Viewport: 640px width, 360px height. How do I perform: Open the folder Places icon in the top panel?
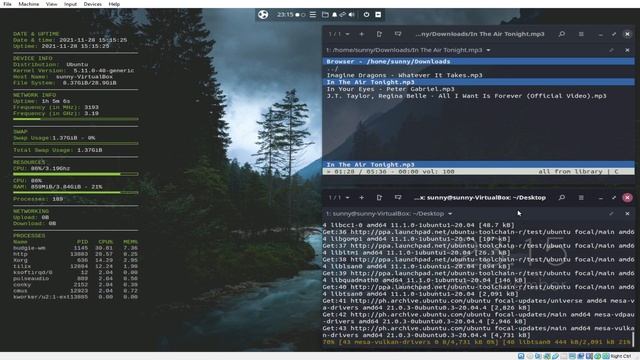(x=325, y=15)
